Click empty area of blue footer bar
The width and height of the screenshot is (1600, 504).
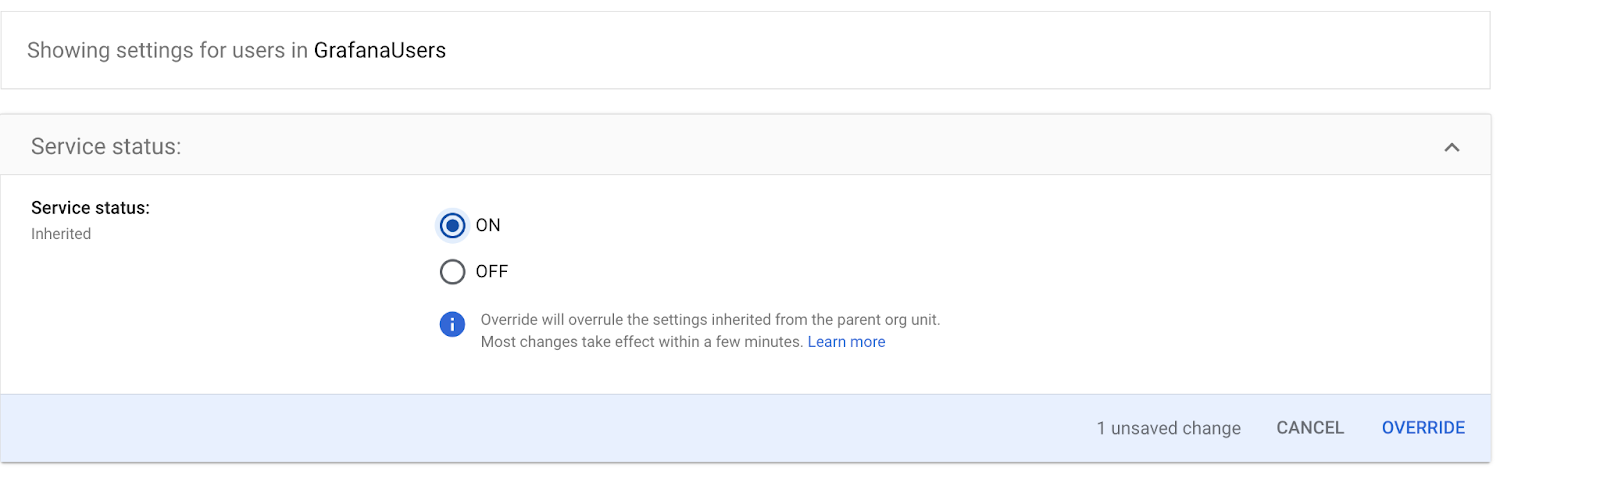500,428
